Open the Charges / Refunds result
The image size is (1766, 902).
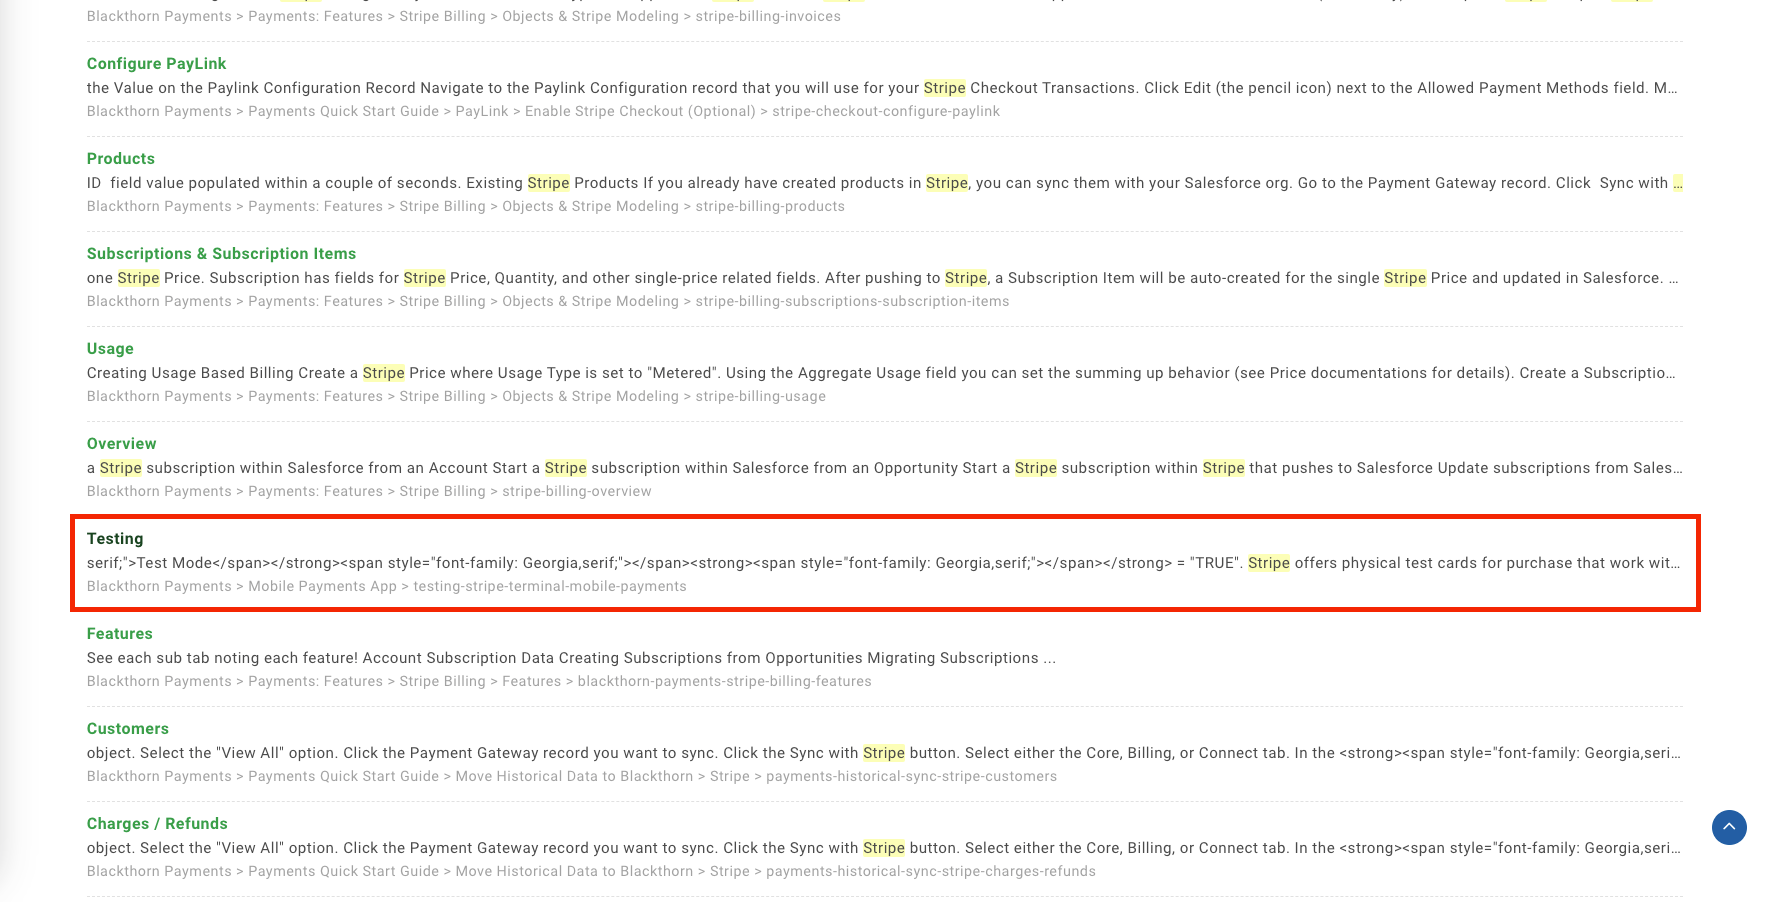(x=157, y=823)
